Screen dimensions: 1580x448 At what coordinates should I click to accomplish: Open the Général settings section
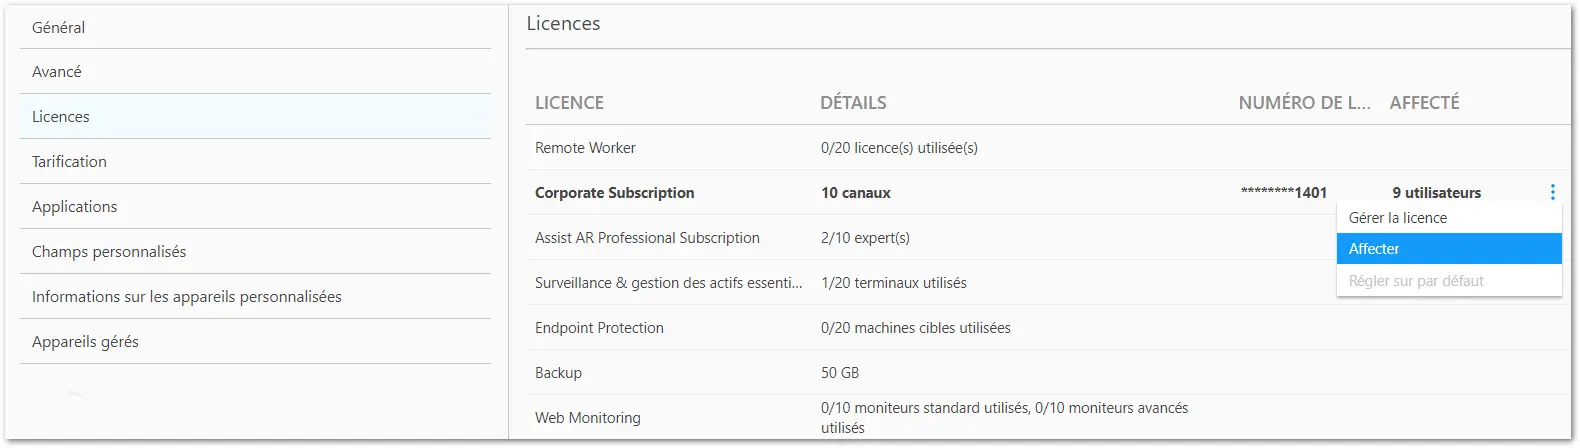pos(255,27)
